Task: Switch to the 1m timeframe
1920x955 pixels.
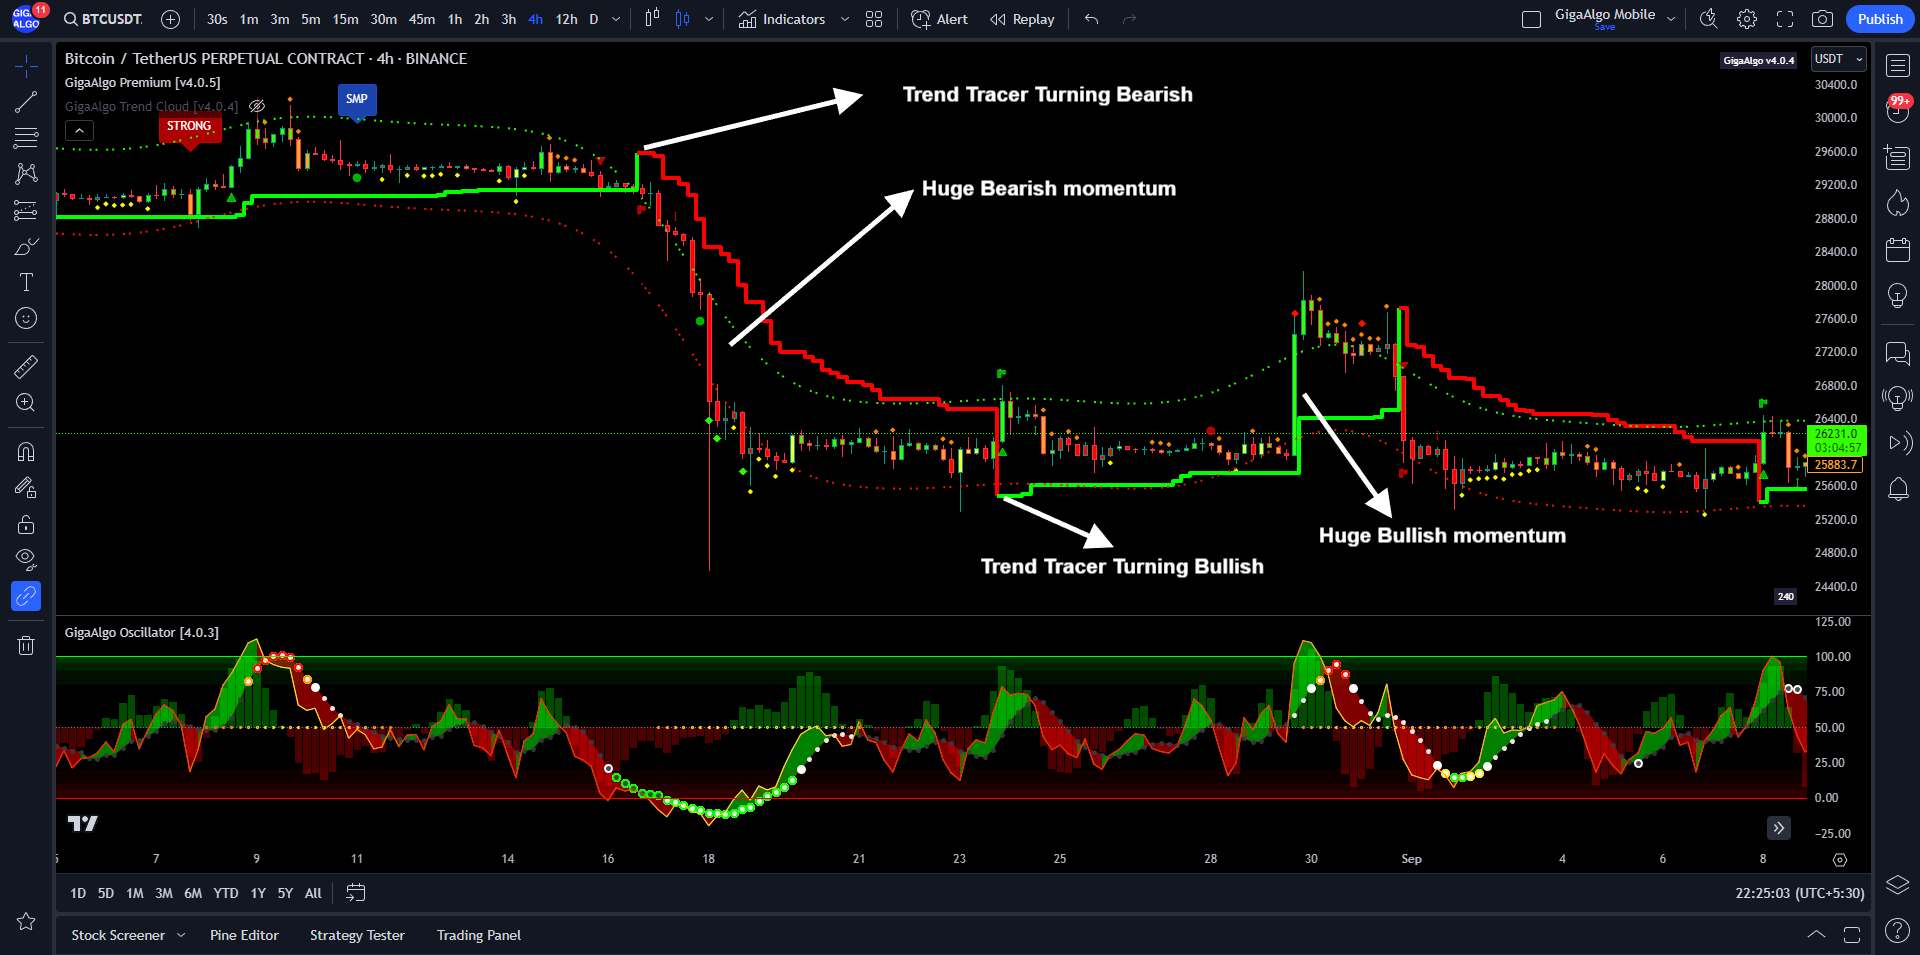Action: [249, 19]
